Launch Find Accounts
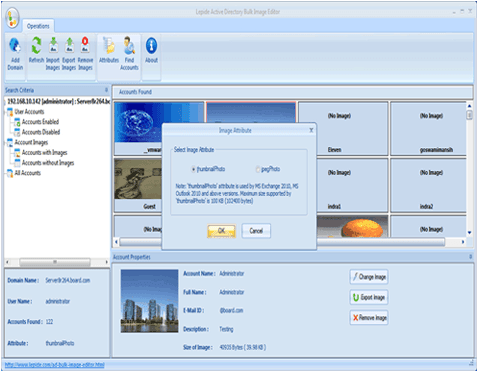Viewport: 478px width, 372px height. (x=129, y=53)
